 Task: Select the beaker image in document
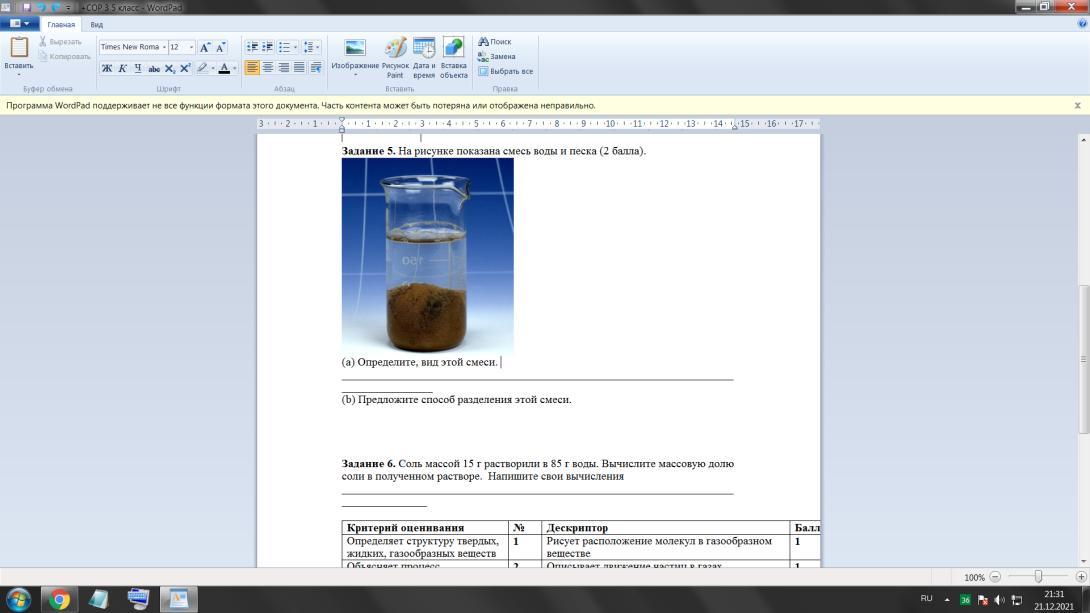428,256
